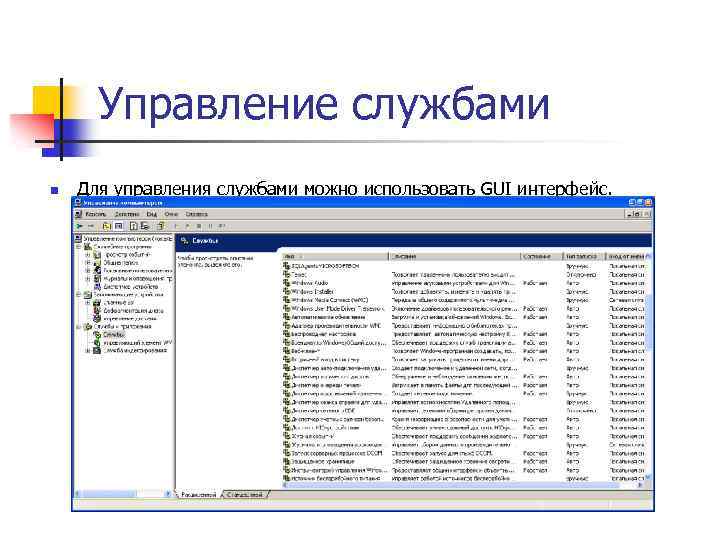Select Съемные ЗУ in the tree
Screen dimensions: 720x540
[118, 303]
